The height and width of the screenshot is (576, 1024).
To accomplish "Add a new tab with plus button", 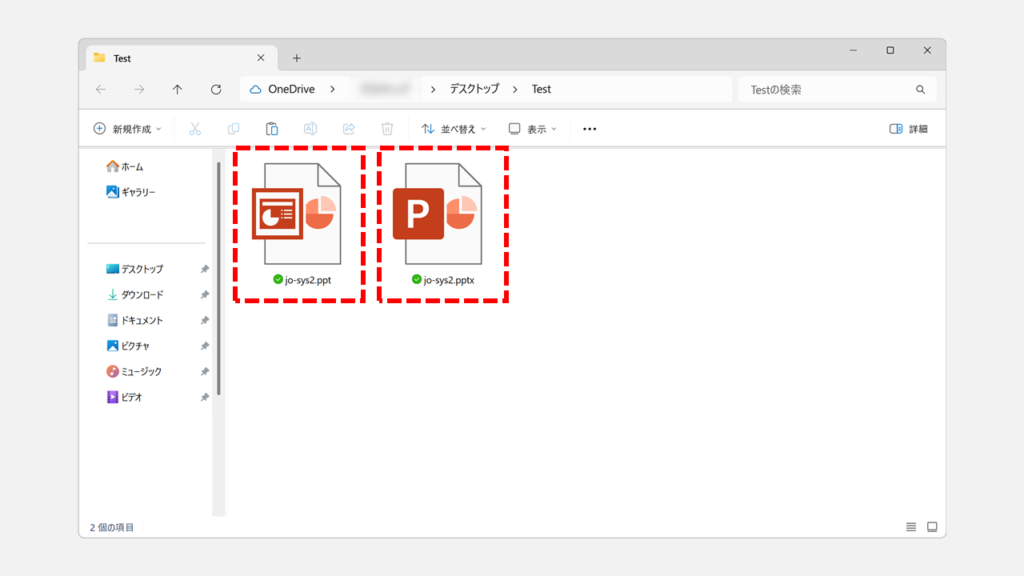I will (296, 58).
